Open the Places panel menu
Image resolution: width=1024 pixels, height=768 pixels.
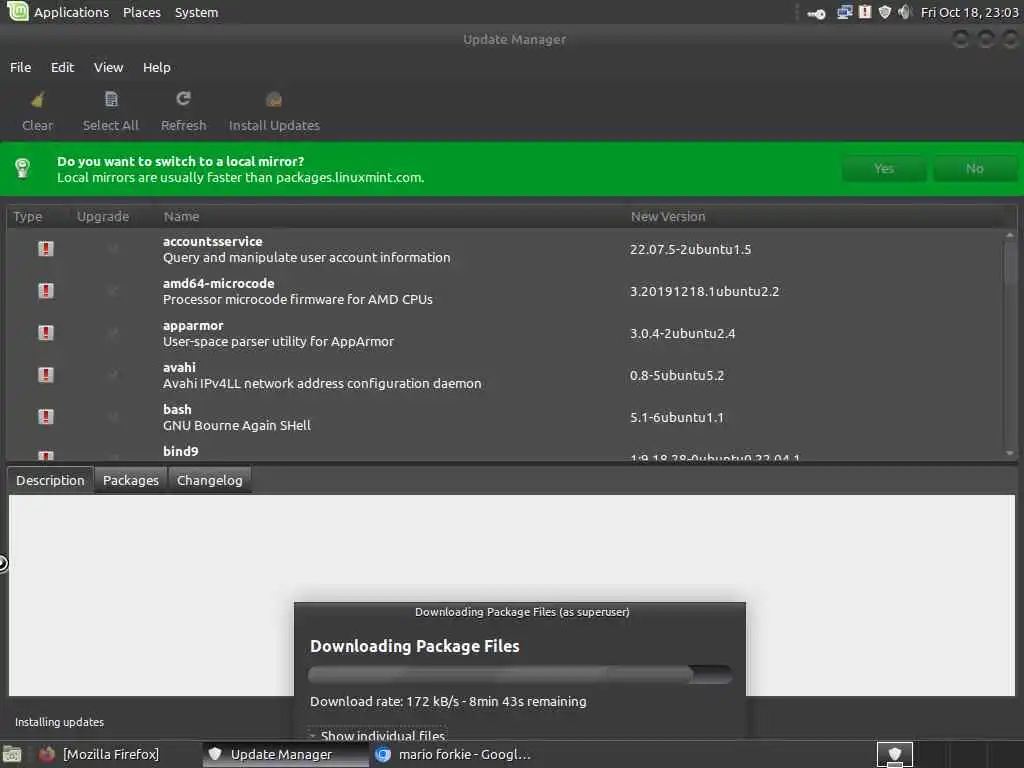pyautogui.click(x=142, y=12)
